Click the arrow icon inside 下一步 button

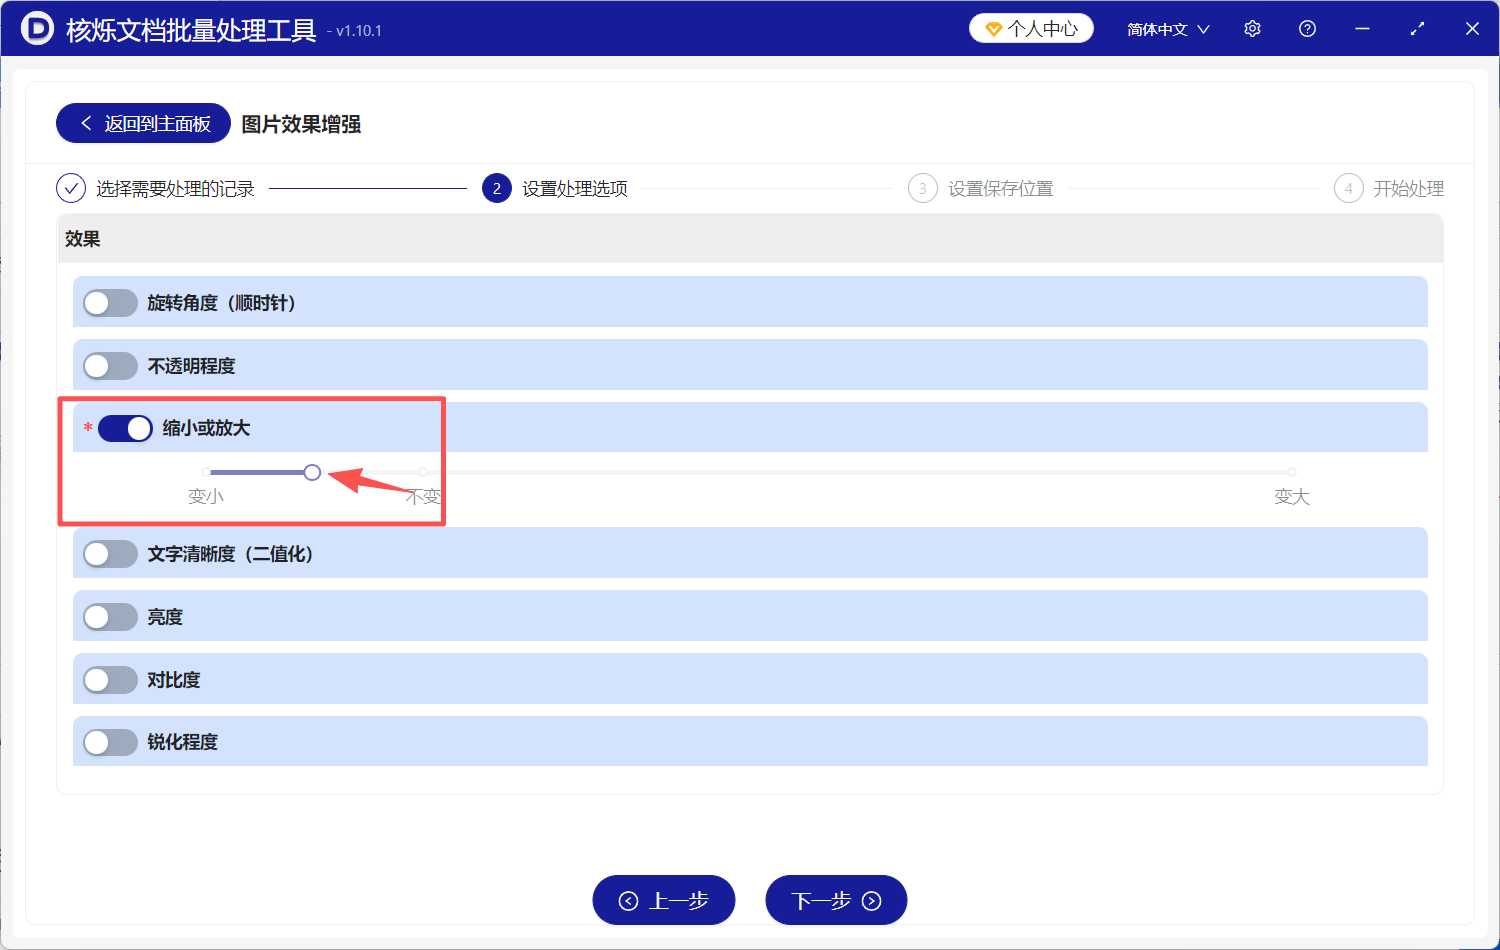pyautogui.click(x=872, y=899)
